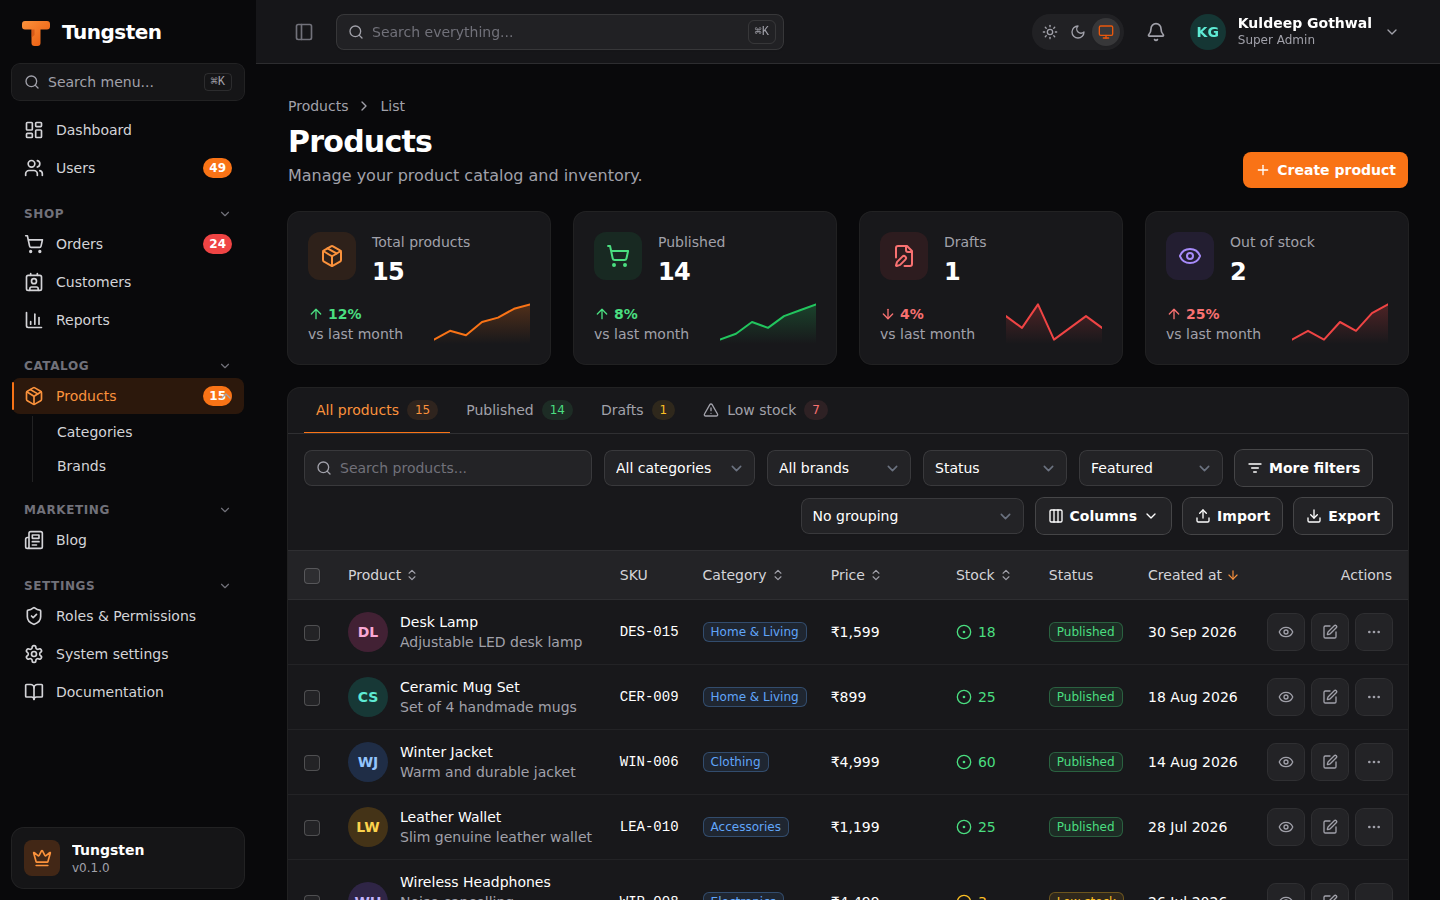Toggle the sidebar panel icon
The image size is (1440, 900).
304,32
